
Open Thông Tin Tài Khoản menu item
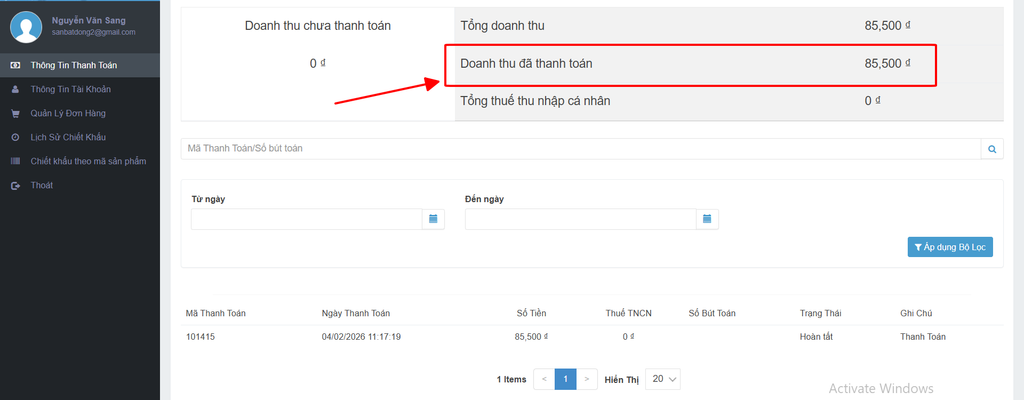(x=70, y=89)
